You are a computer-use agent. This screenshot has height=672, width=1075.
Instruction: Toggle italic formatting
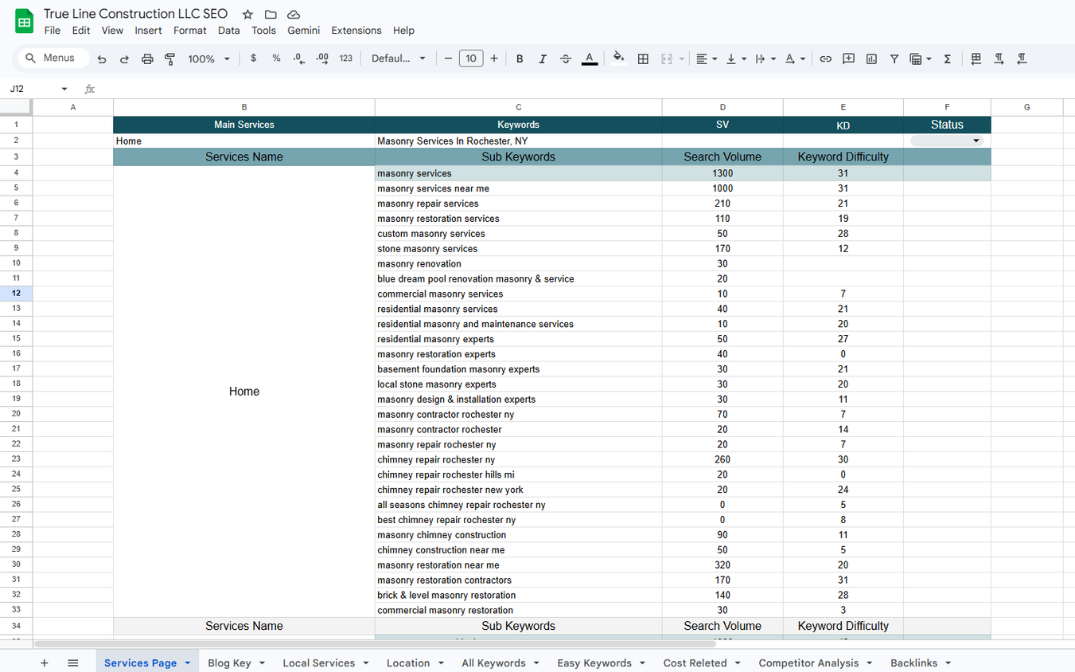coord(542,59)
